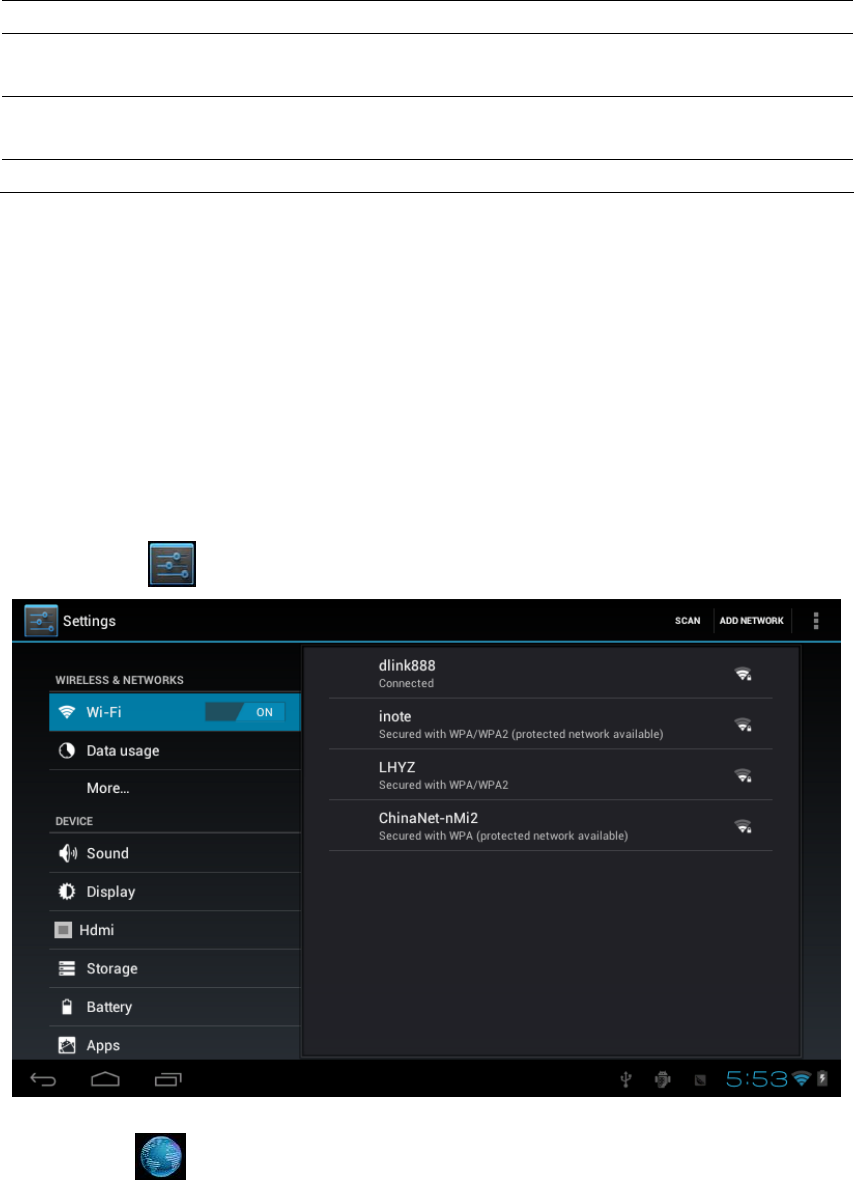Open the three-dot overflow menu
The image size is (854, 1180).
click(x=816, y=621)
